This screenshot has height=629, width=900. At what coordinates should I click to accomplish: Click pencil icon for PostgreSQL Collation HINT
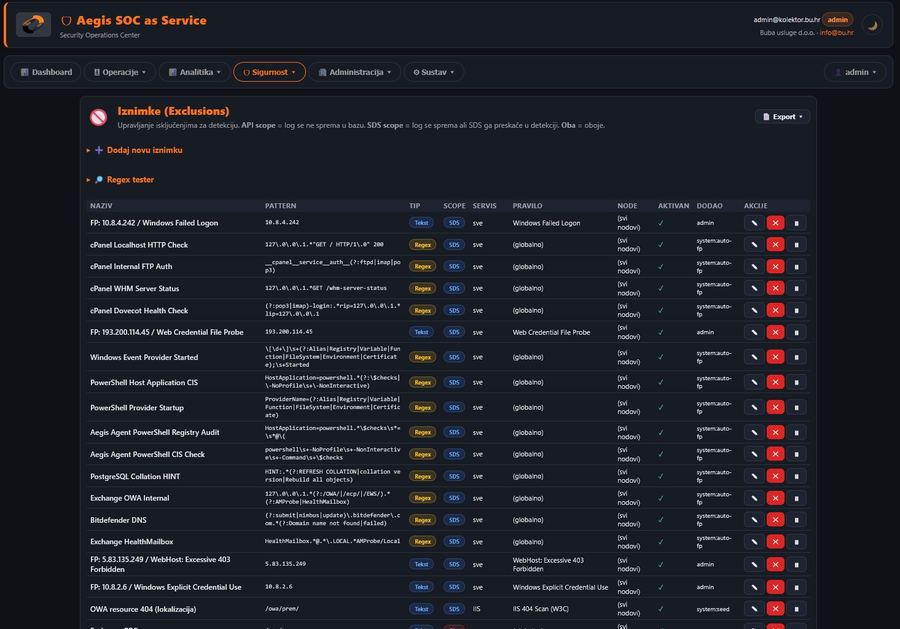[x=754, y=476]
